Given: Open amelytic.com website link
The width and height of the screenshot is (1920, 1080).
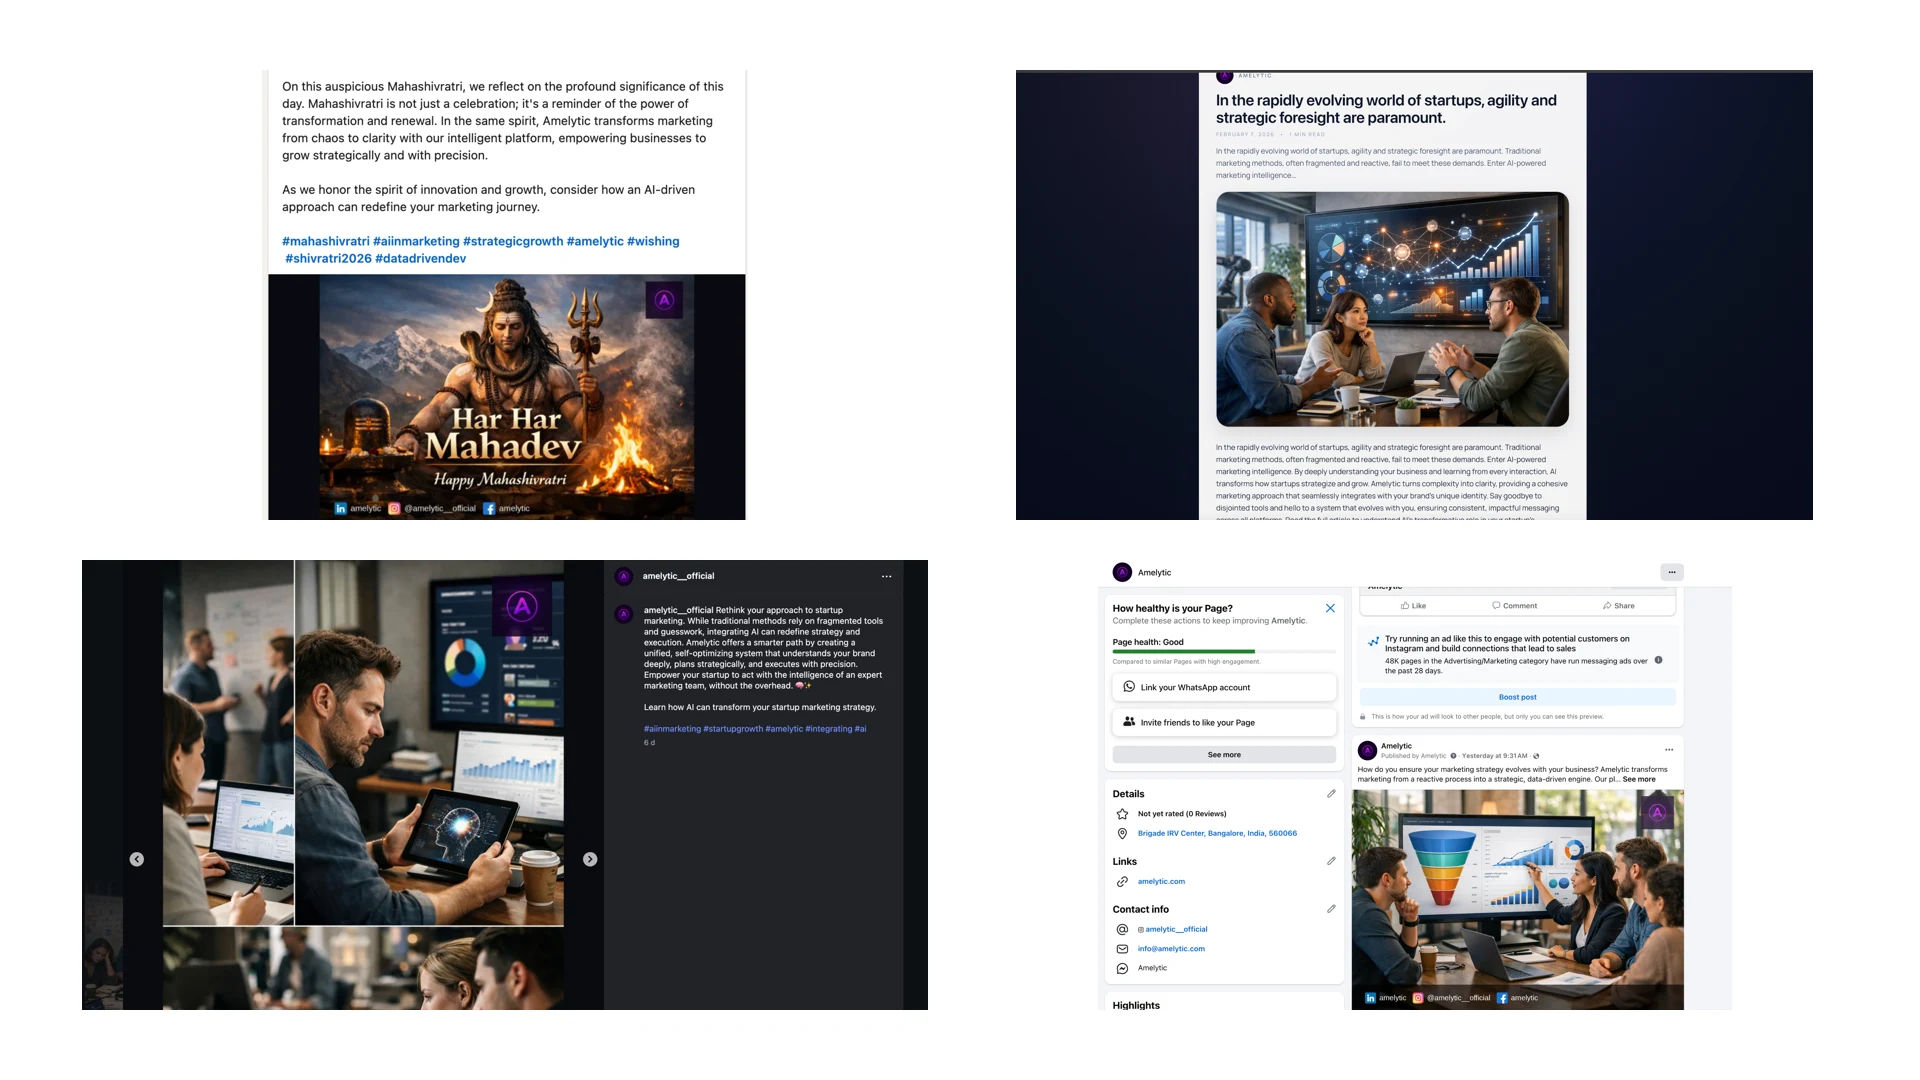Looking at the screenshot, I should 1161,881.
